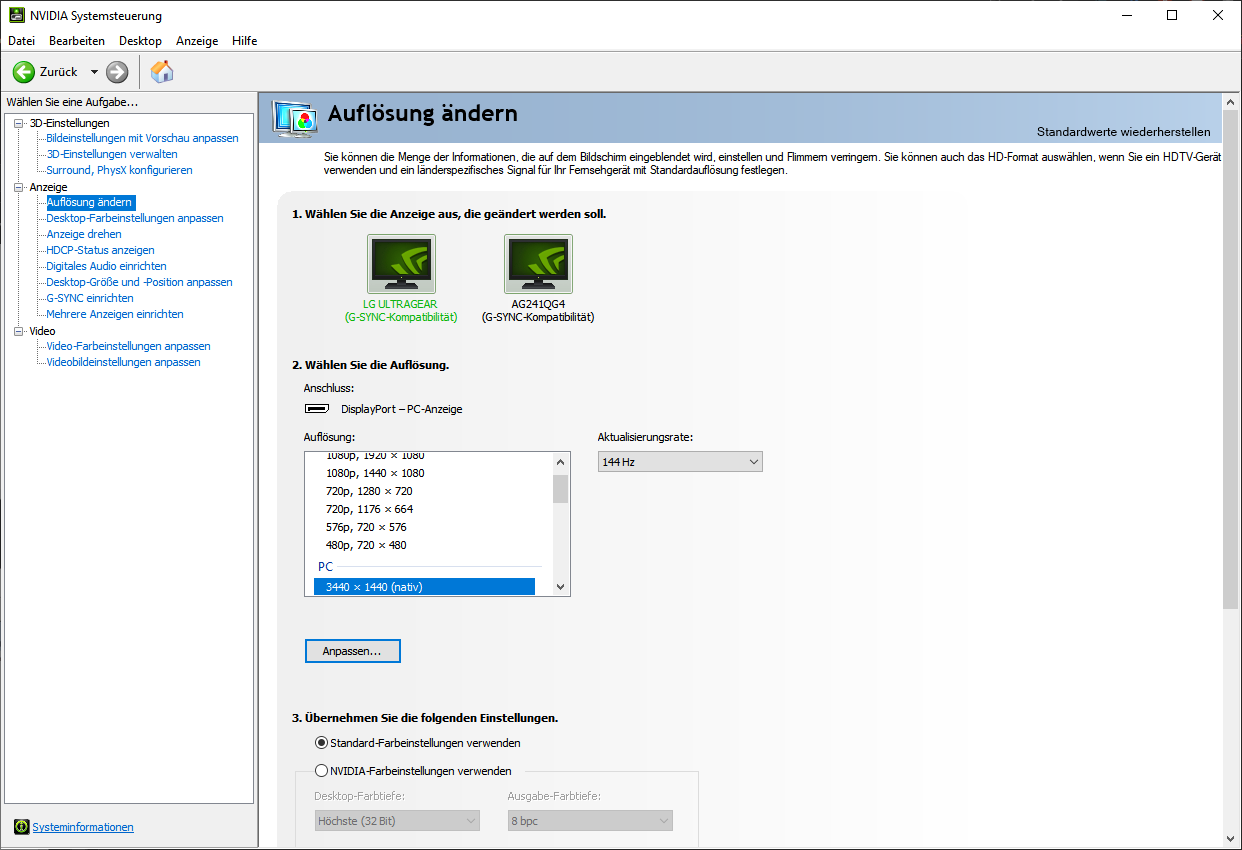Select Auflösung ändern in the tree

click(89, 202)
